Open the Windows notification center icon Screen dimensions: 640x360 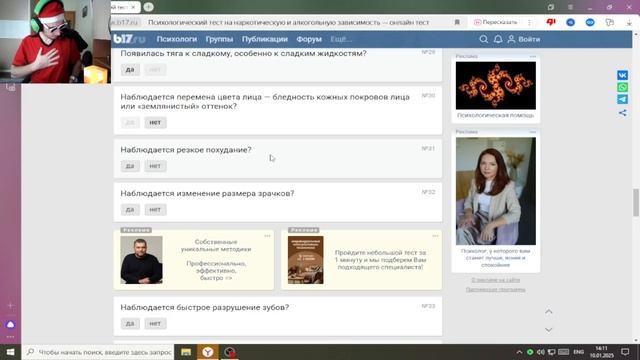click(625, 352)
